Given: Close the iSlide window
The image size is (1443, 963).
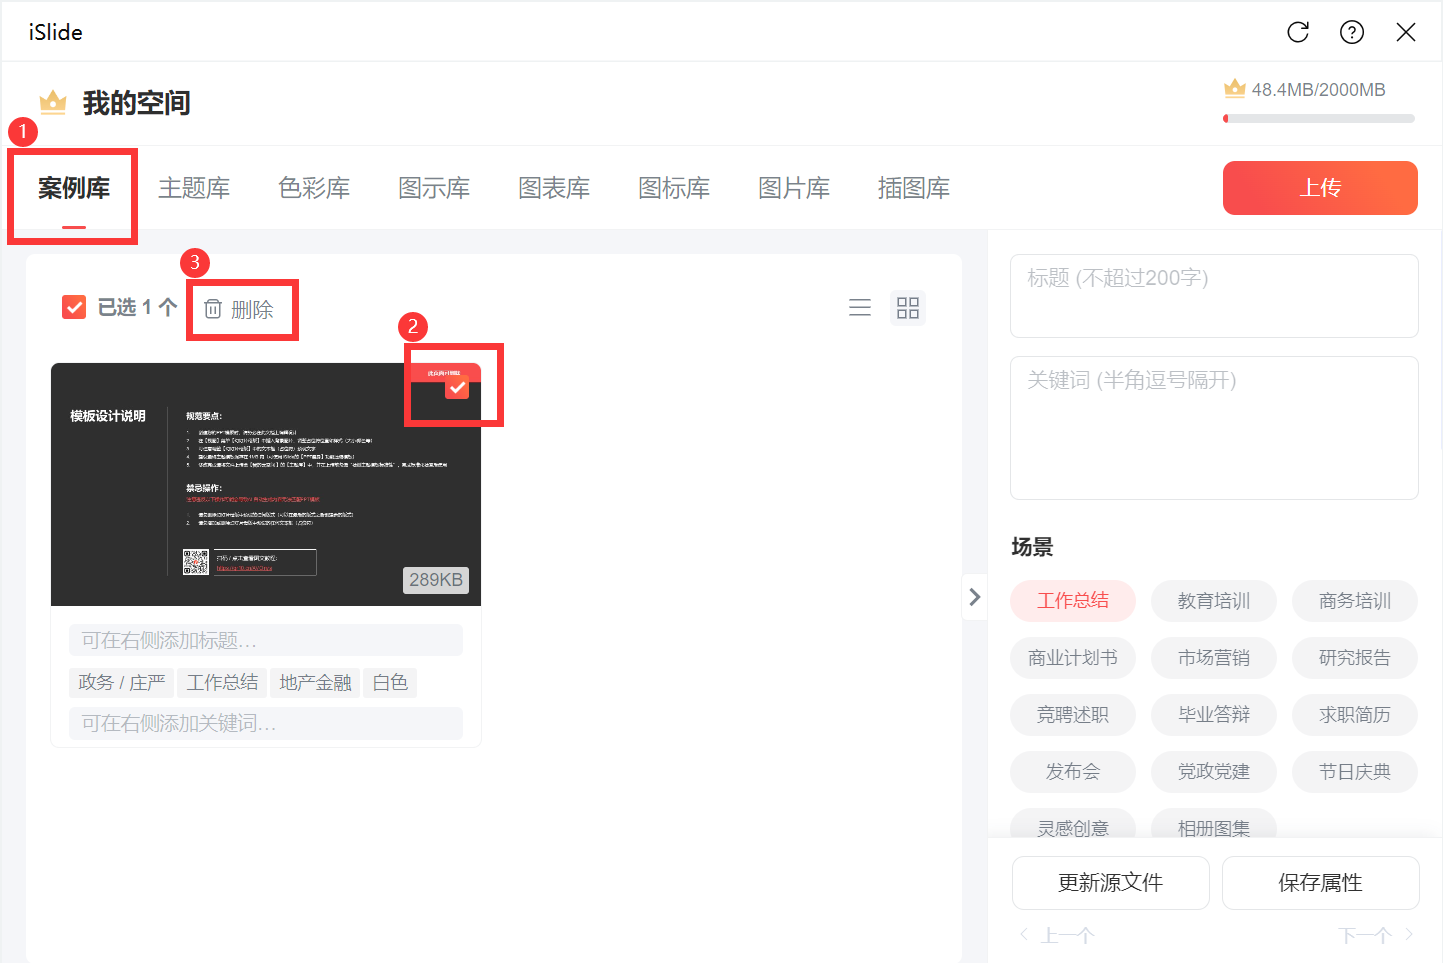Looking at the screenshot, I should (x=1406, y=32).
